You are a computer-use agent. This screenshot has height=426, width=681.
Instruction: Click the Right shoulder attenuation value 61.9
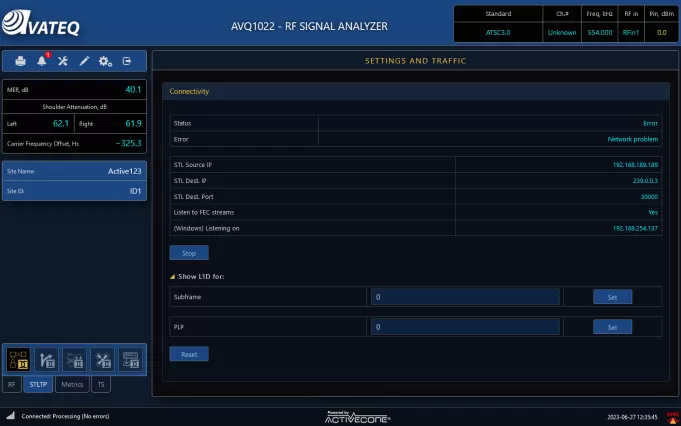pyautogui.click(x=133, y=124)
